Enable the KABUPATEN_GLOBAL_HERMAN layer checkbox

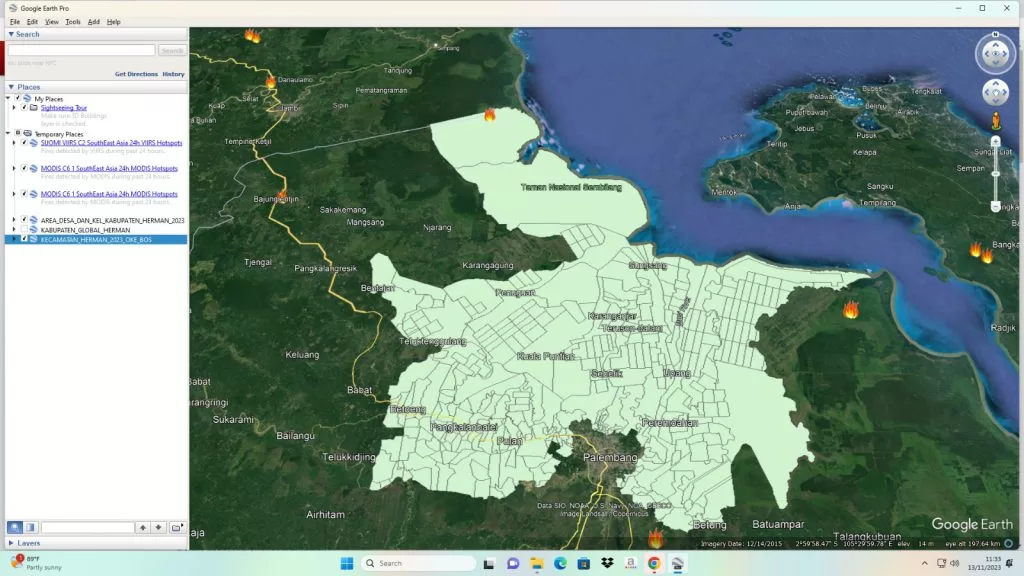(x=24, y=227)
